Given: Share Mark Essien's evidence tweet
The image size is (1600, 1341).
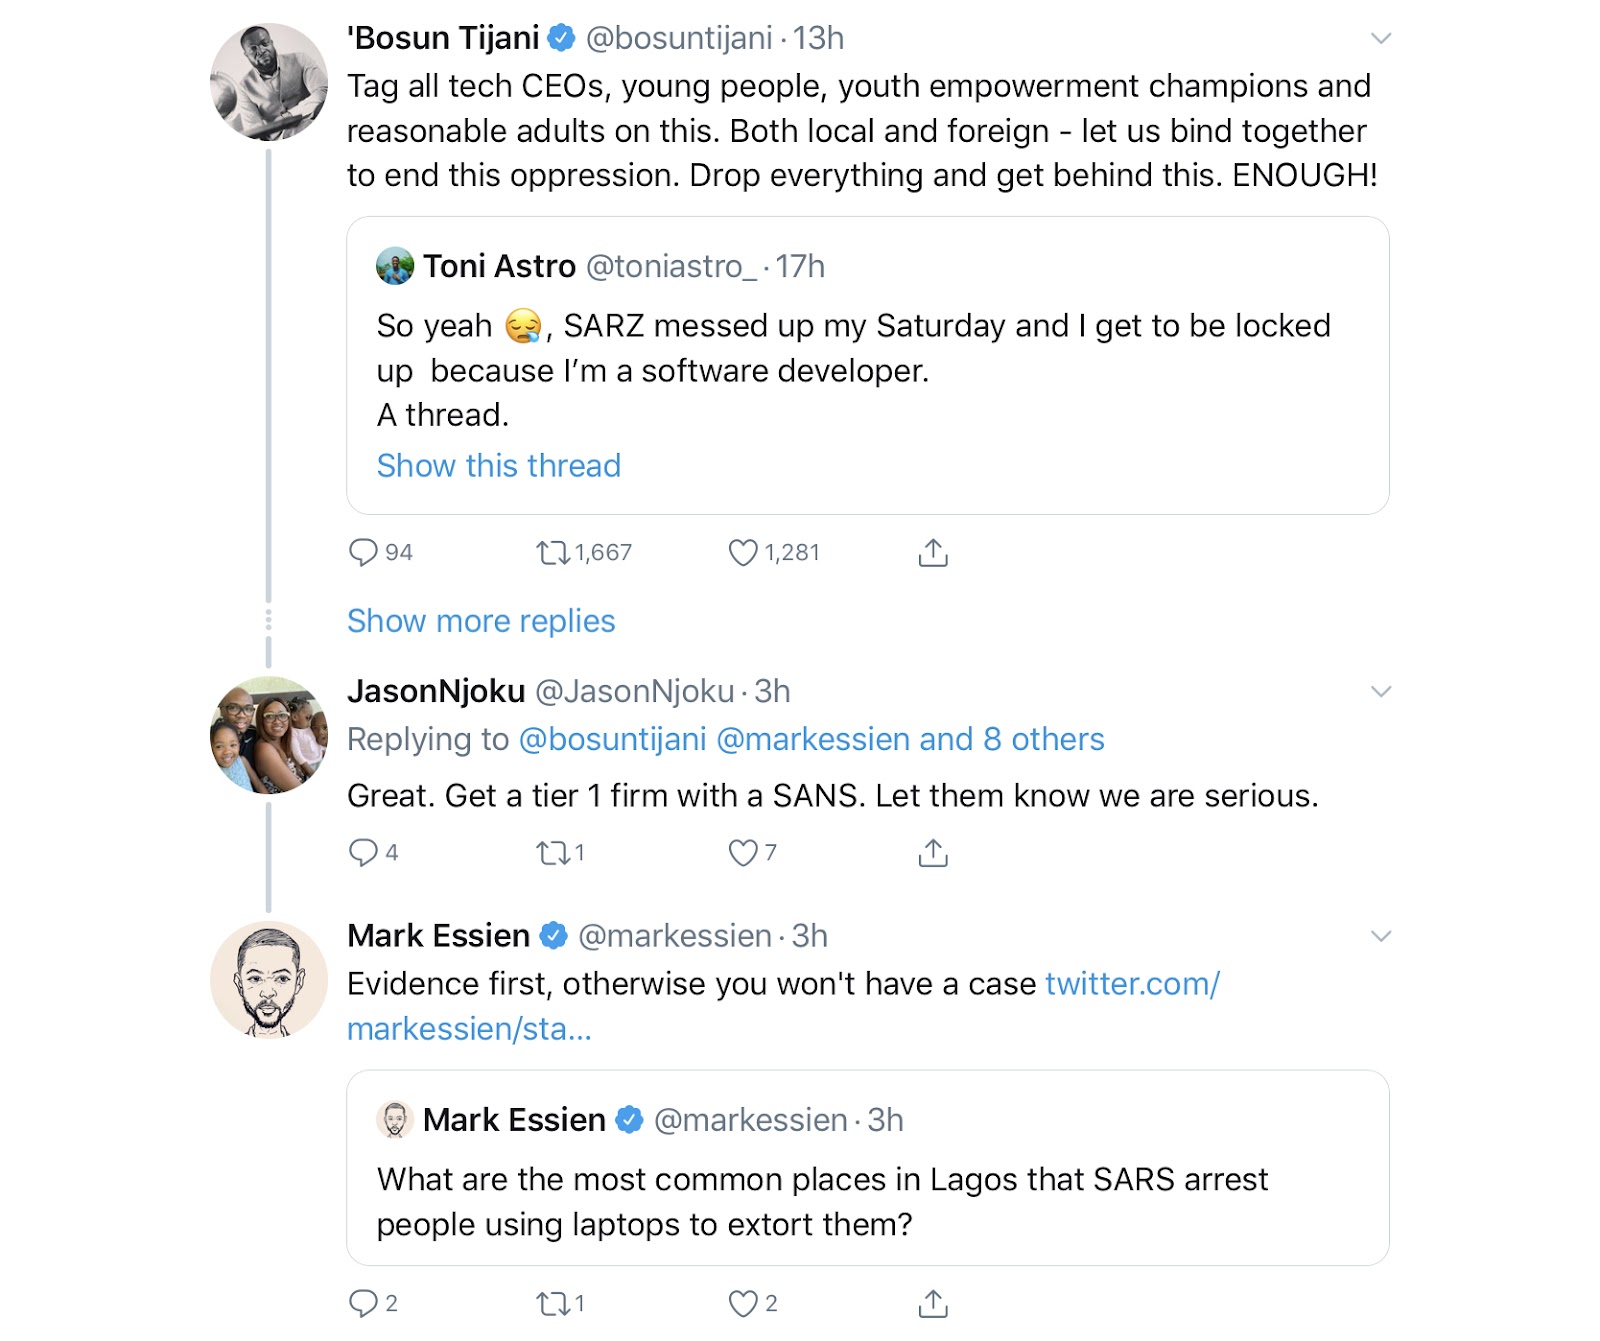Looking at the screenshot, I should 933,1303.
